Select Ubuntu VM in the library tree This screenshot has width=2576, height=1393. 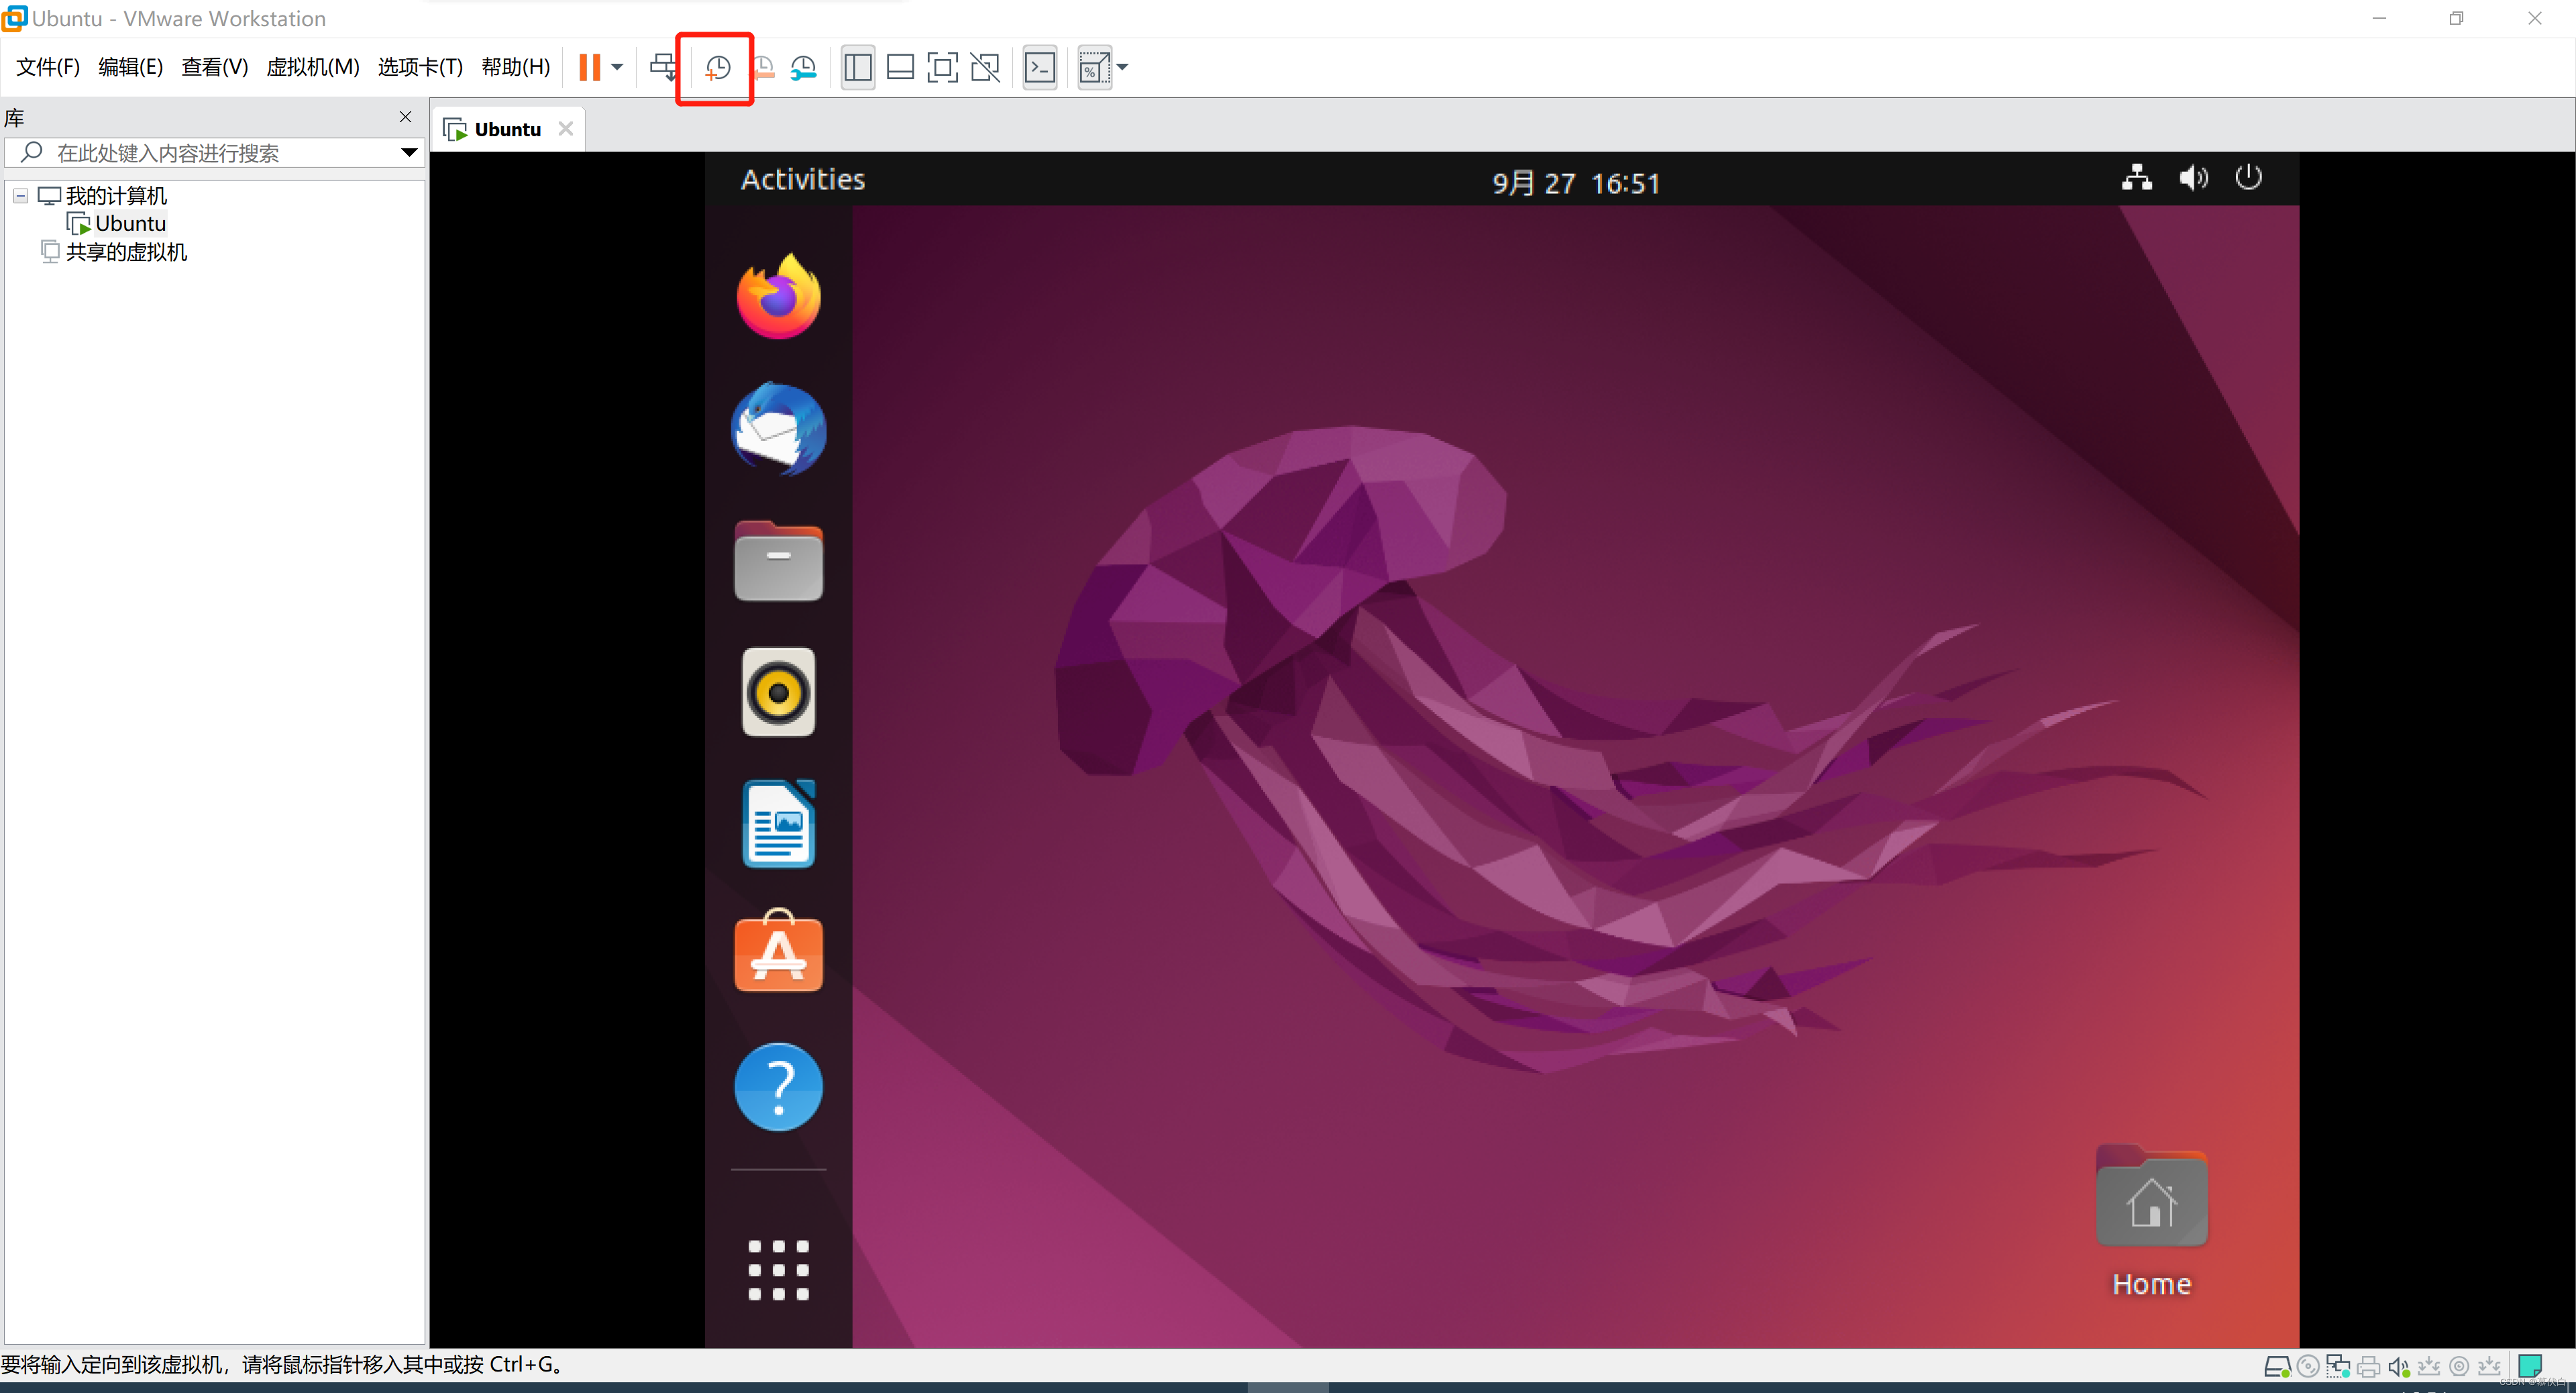[x=130, y=224]
